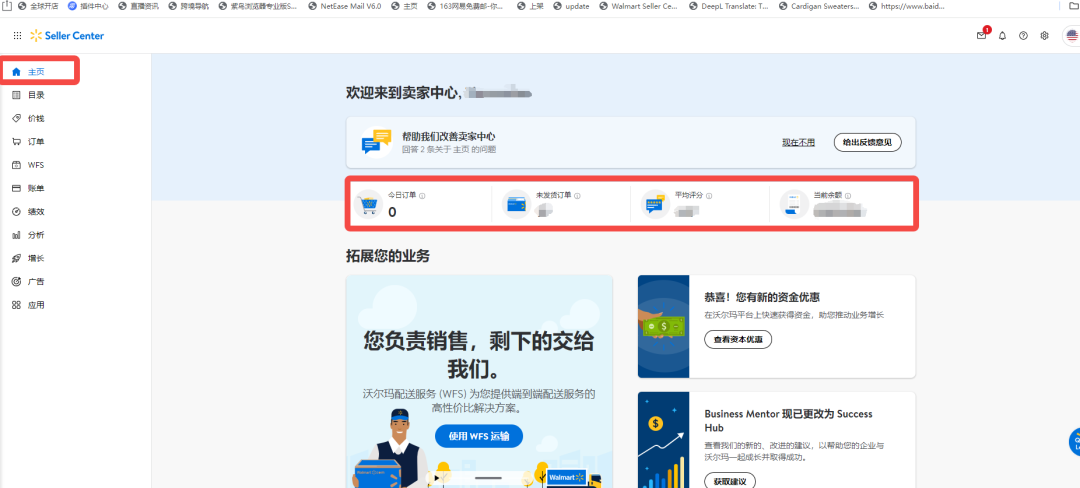
Task: Click the 应用 grid icon in sidebar
Action: (x=16, y=305)
